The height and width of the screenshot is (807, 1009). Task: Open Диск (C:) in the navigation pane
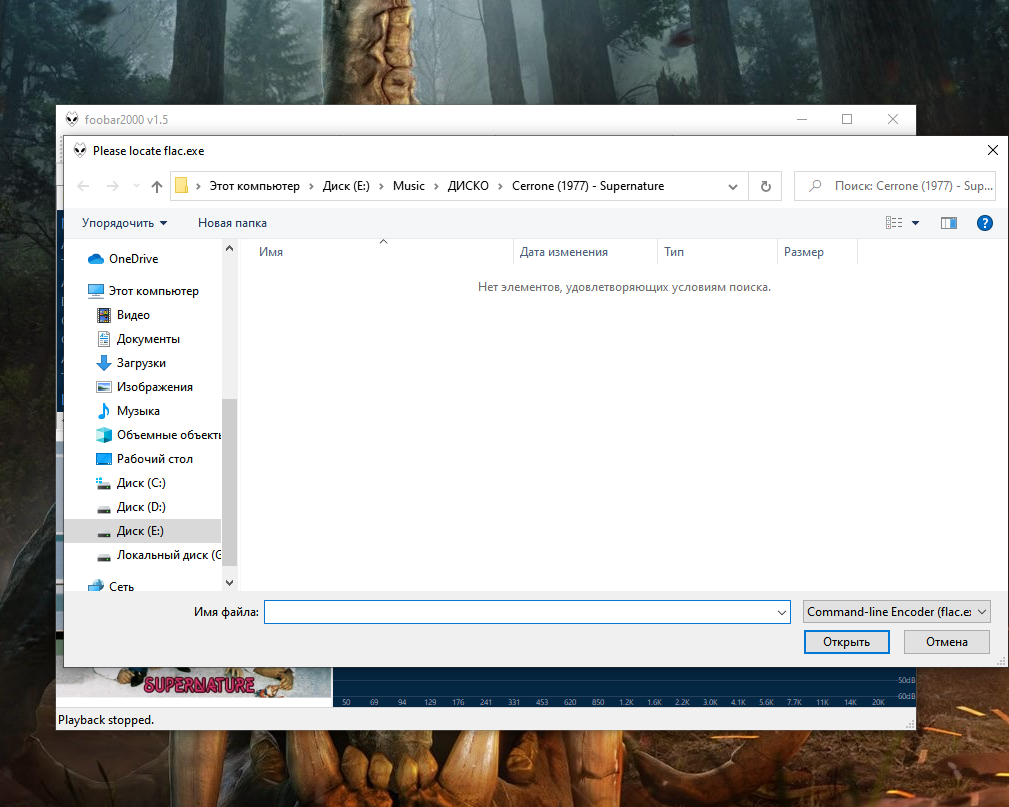tap(141, 483)
